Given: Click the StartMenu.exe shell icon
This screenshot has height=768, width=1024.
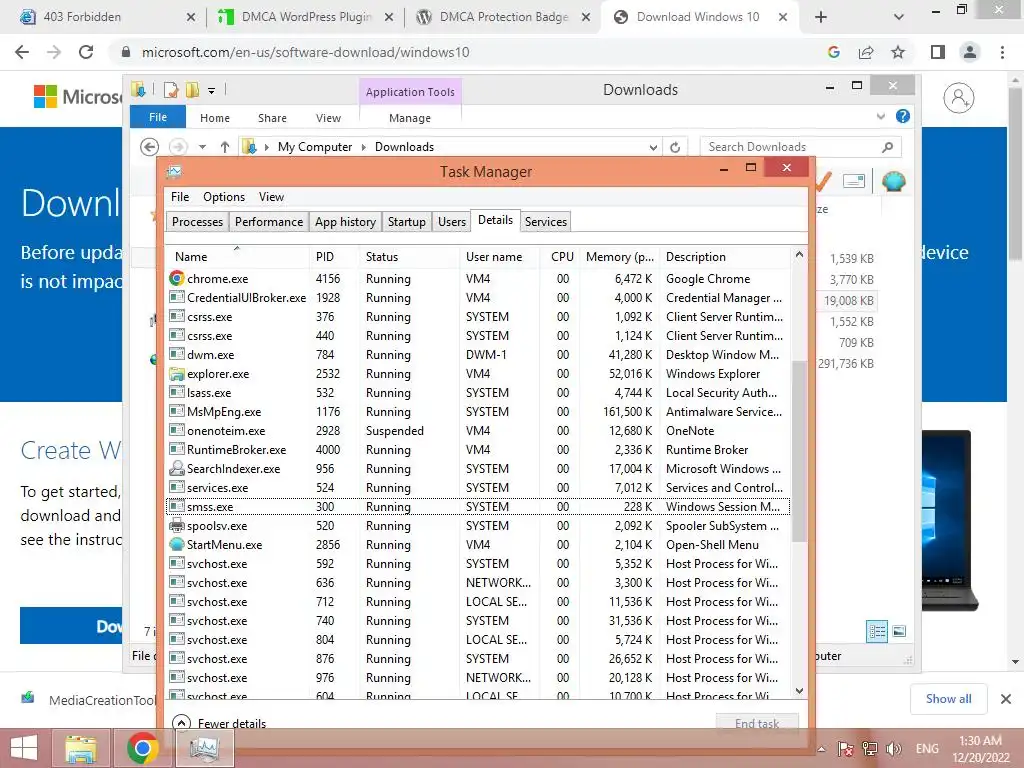Looking at the screenshot, I should click(176, 544).
